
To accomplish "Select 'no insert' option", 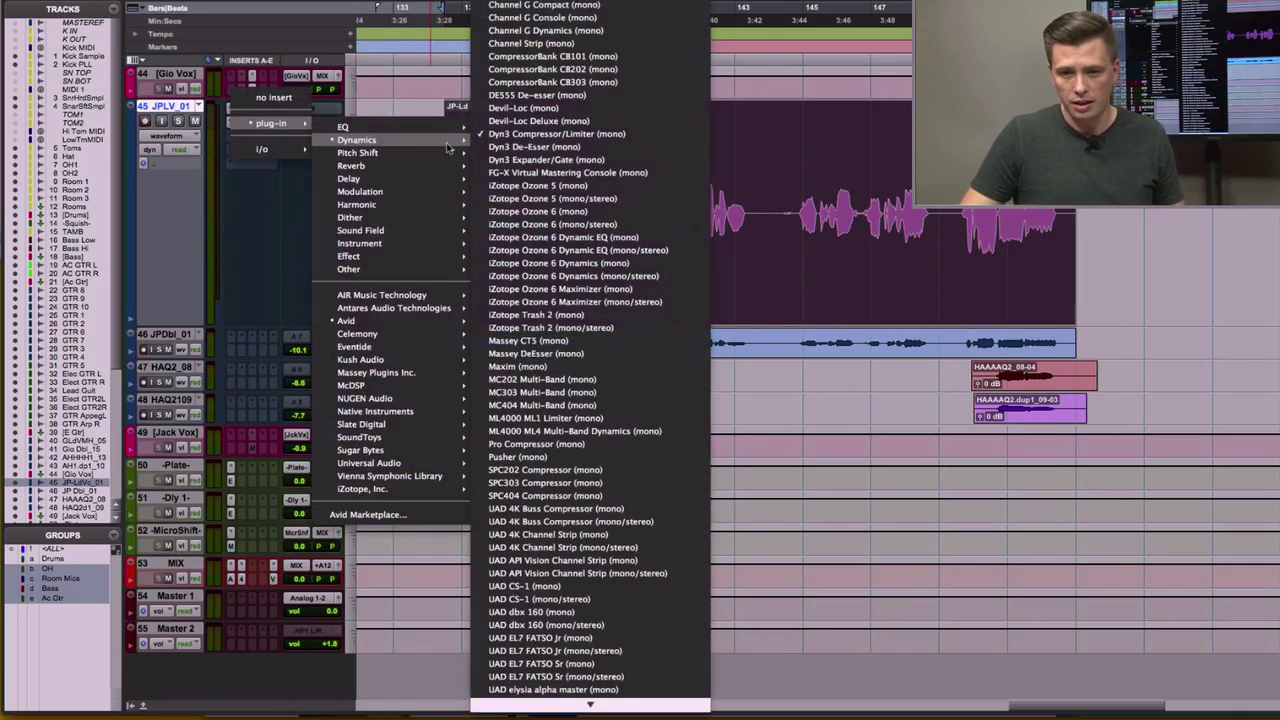I will (273, 98).
